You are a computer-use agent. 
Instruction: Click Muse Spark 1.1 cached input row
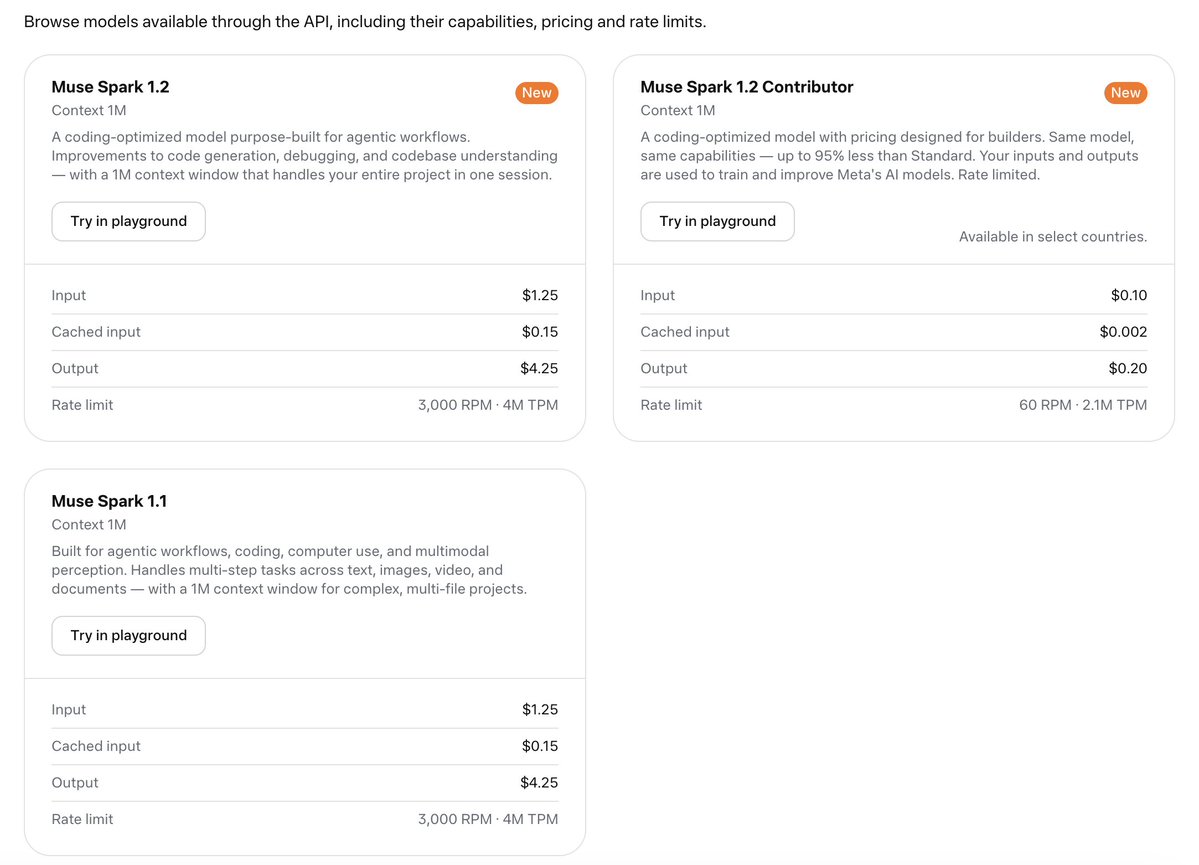tap(305, 746)
